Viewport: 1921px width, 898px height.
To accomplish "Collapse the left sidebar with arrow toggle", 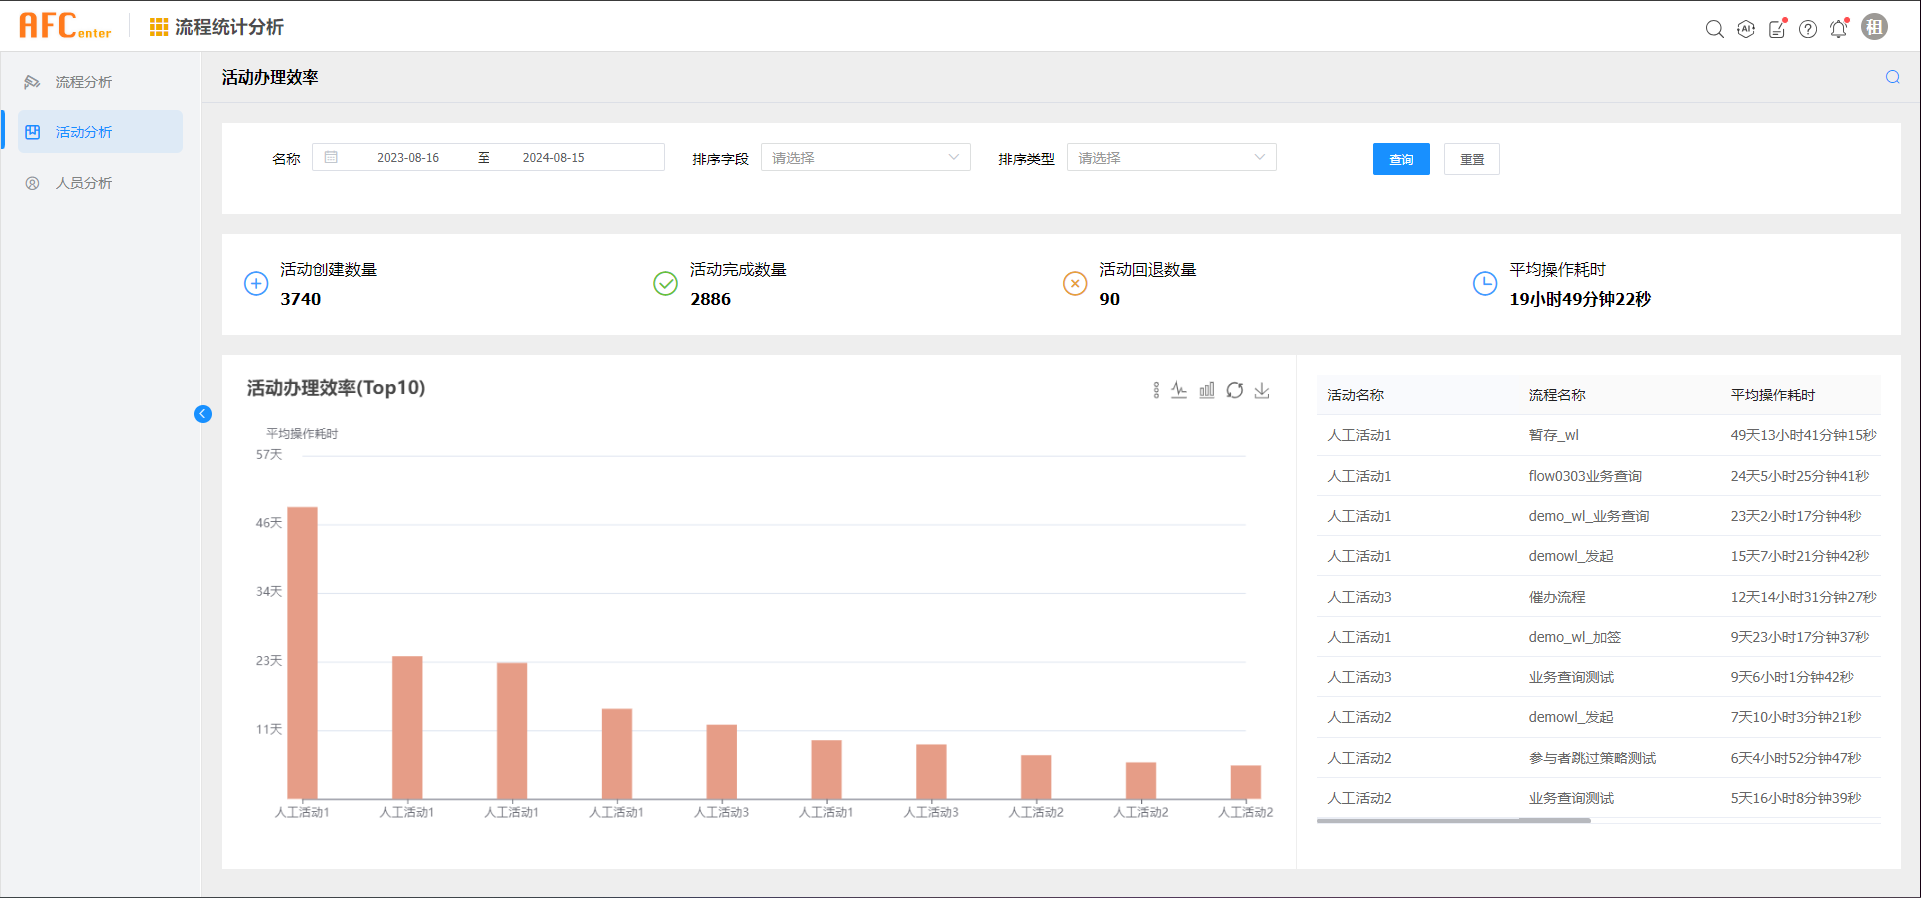I will pyautogui.click(x=203, y=414).
